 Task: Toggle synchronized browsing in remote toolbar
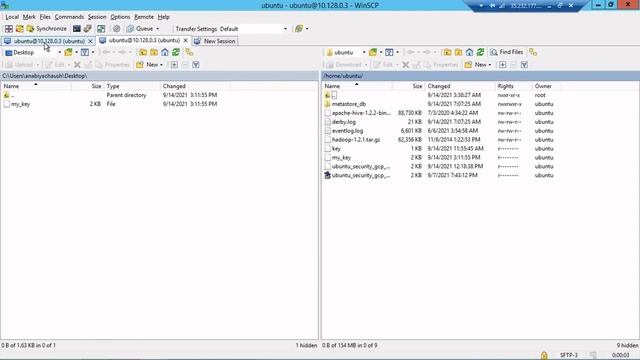click(533, 52)
